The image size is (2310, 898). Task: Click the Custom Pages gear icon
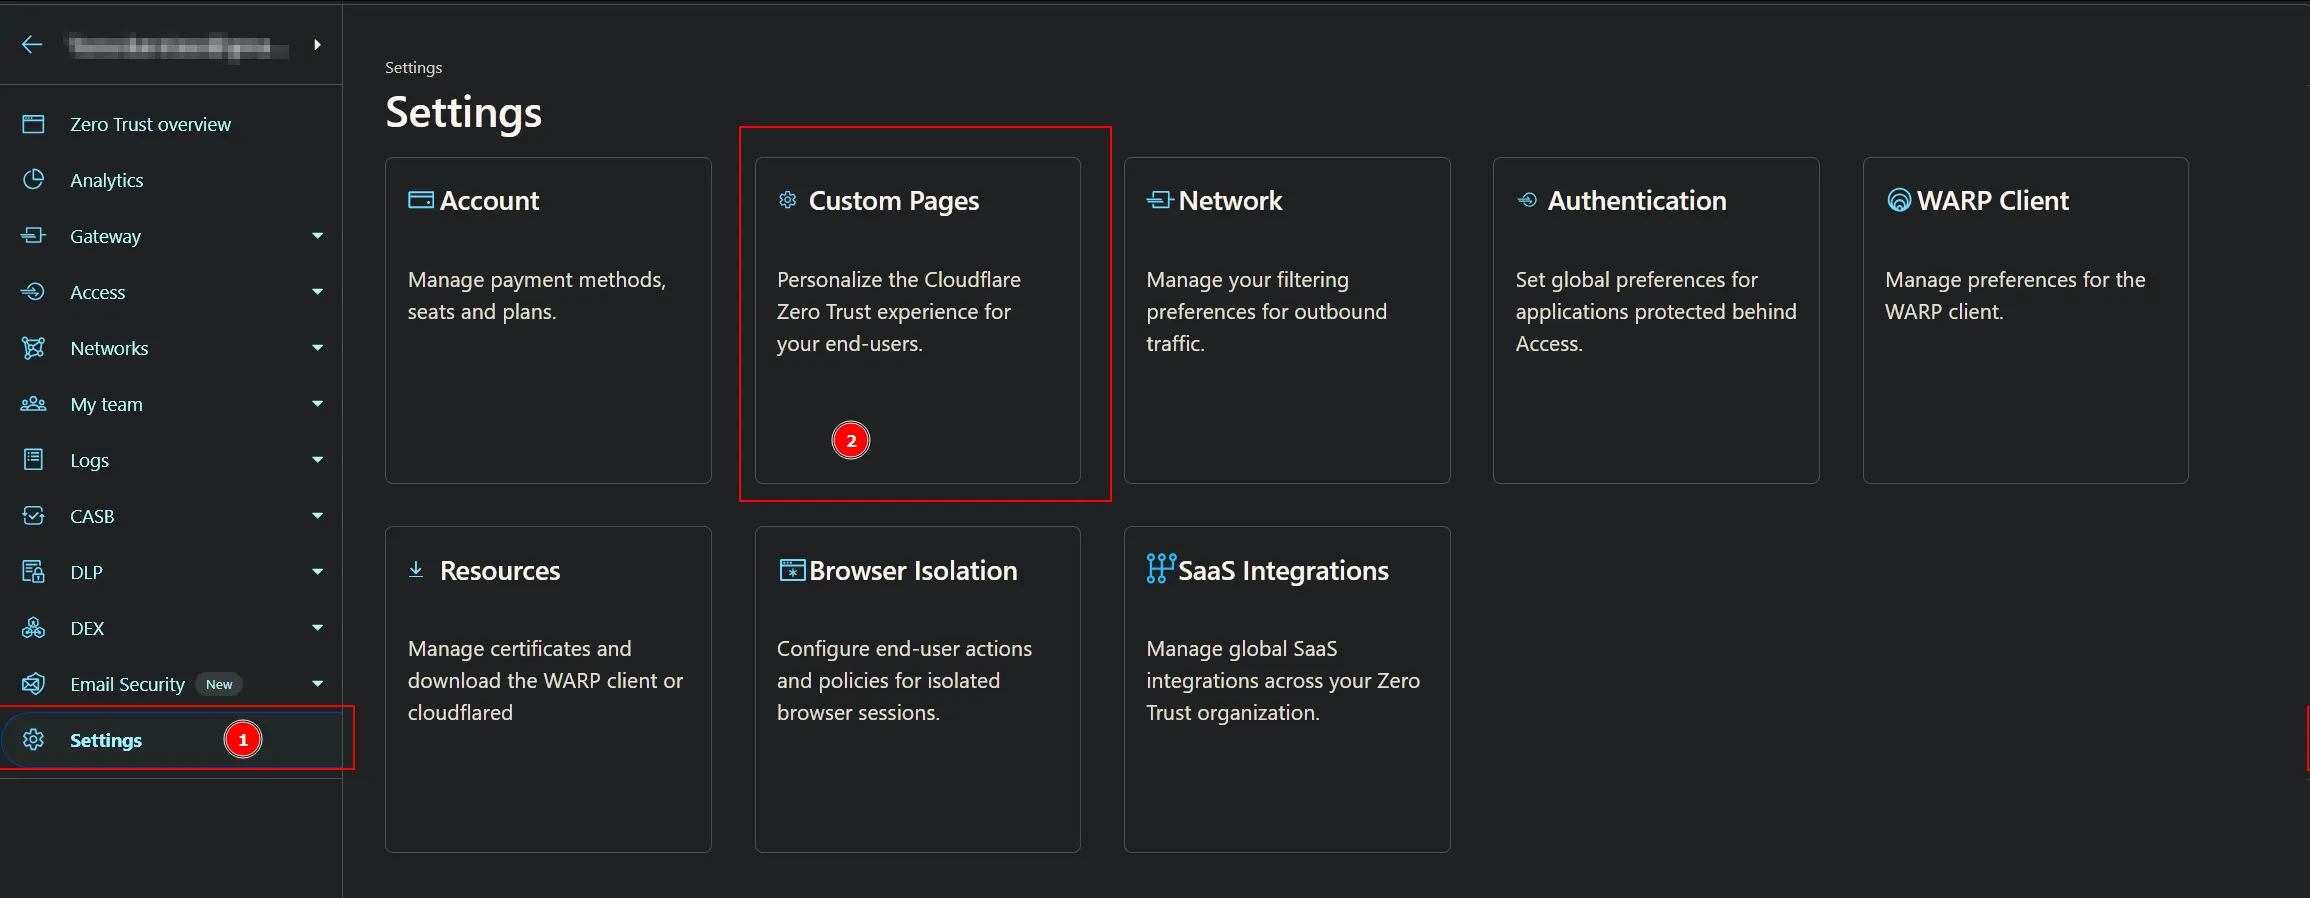(788, 200)
